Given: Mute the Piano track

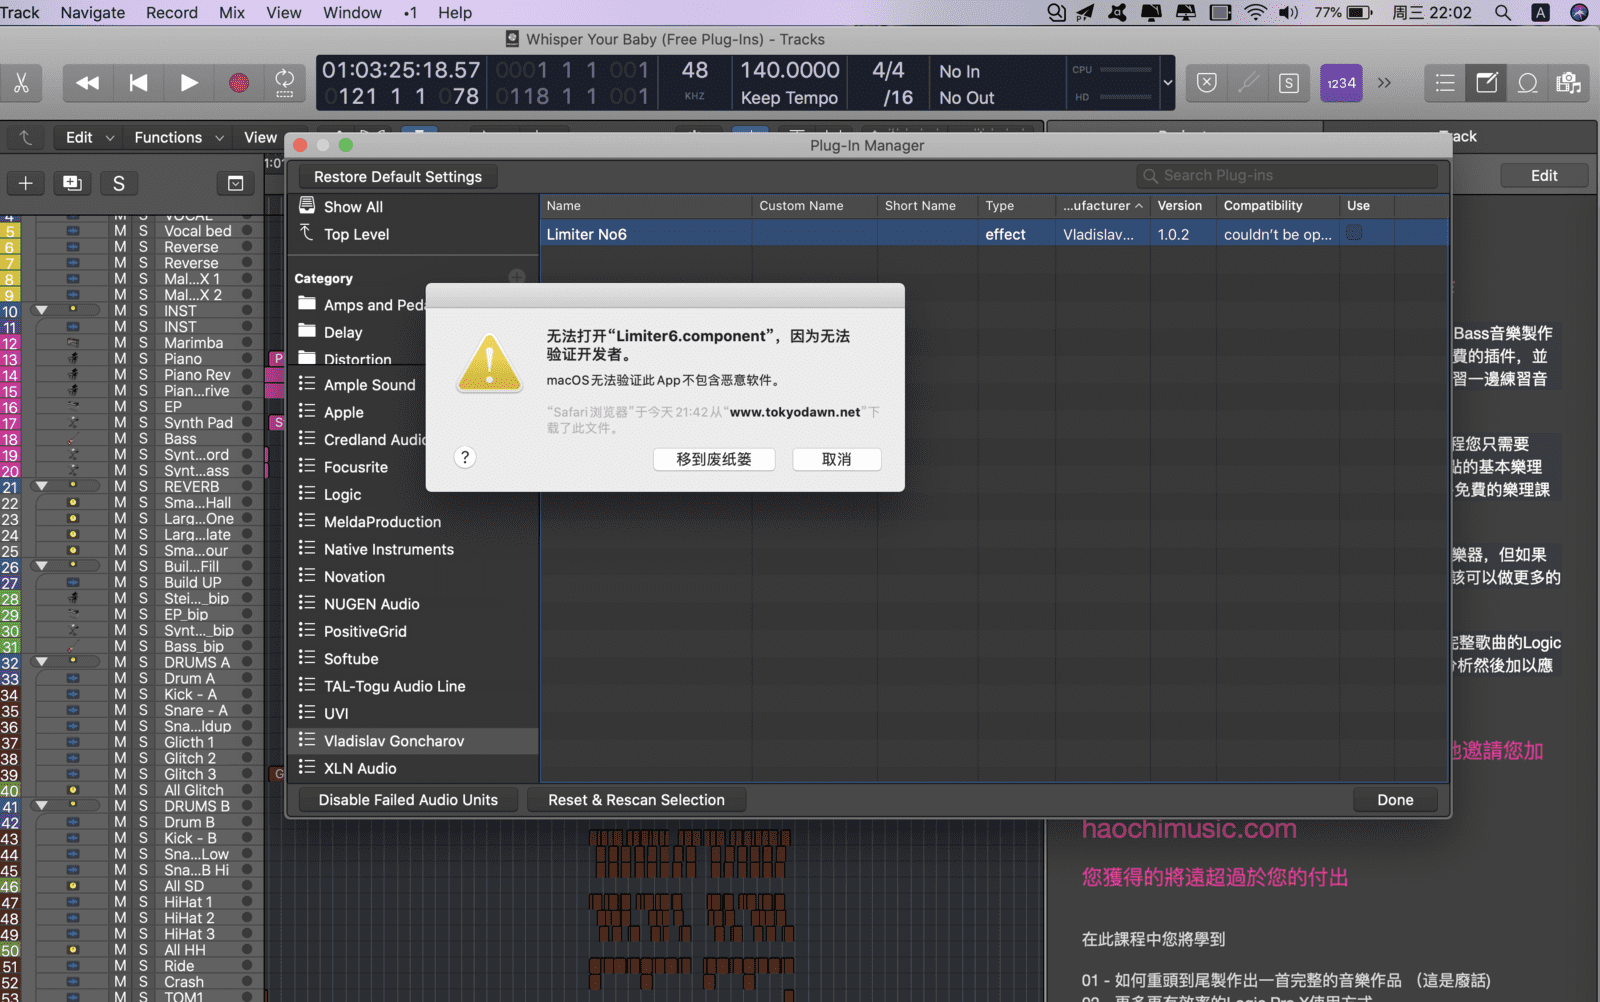Looking at the screenshot, I should [x=120, y=359].
